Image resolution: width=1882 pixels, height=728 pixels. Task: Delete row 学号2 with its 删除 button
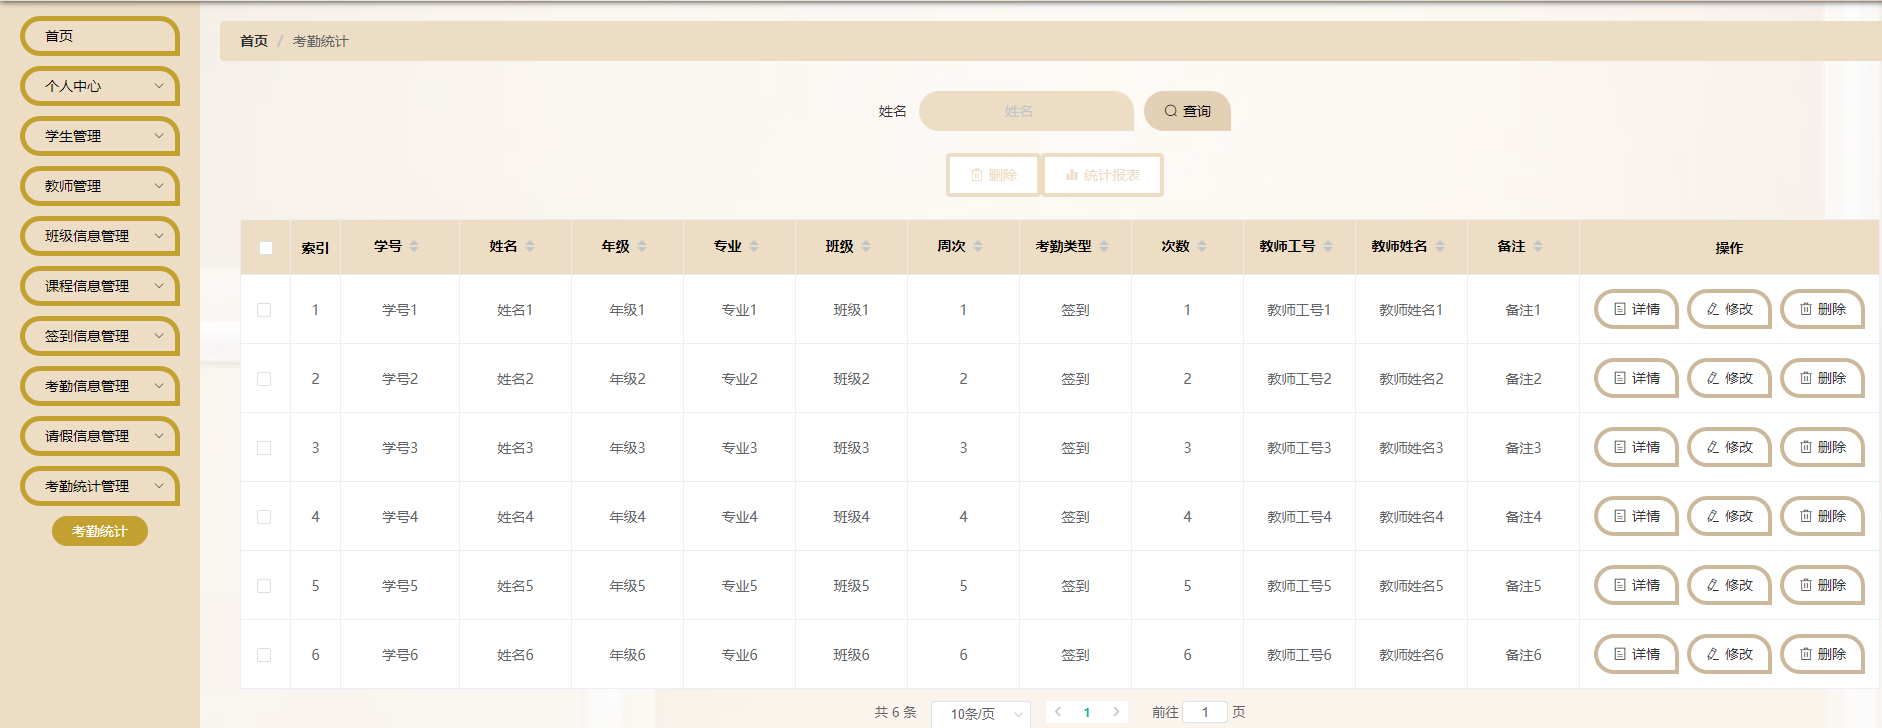[1822, 378]
